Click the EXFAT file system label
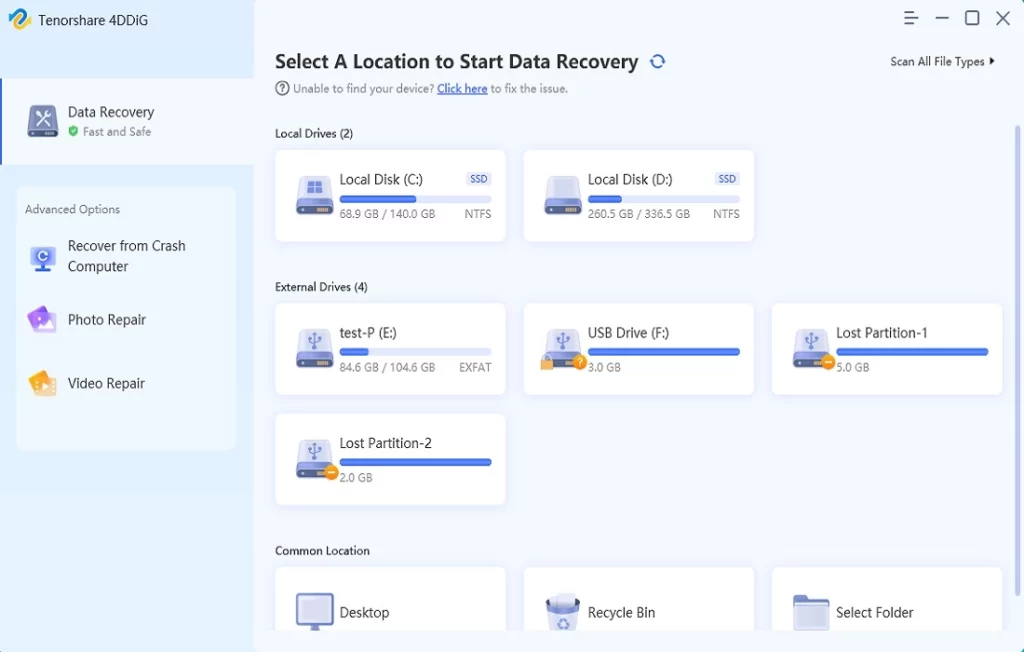The width and height of the screenshot is (1024, 652). click(475, 368)
